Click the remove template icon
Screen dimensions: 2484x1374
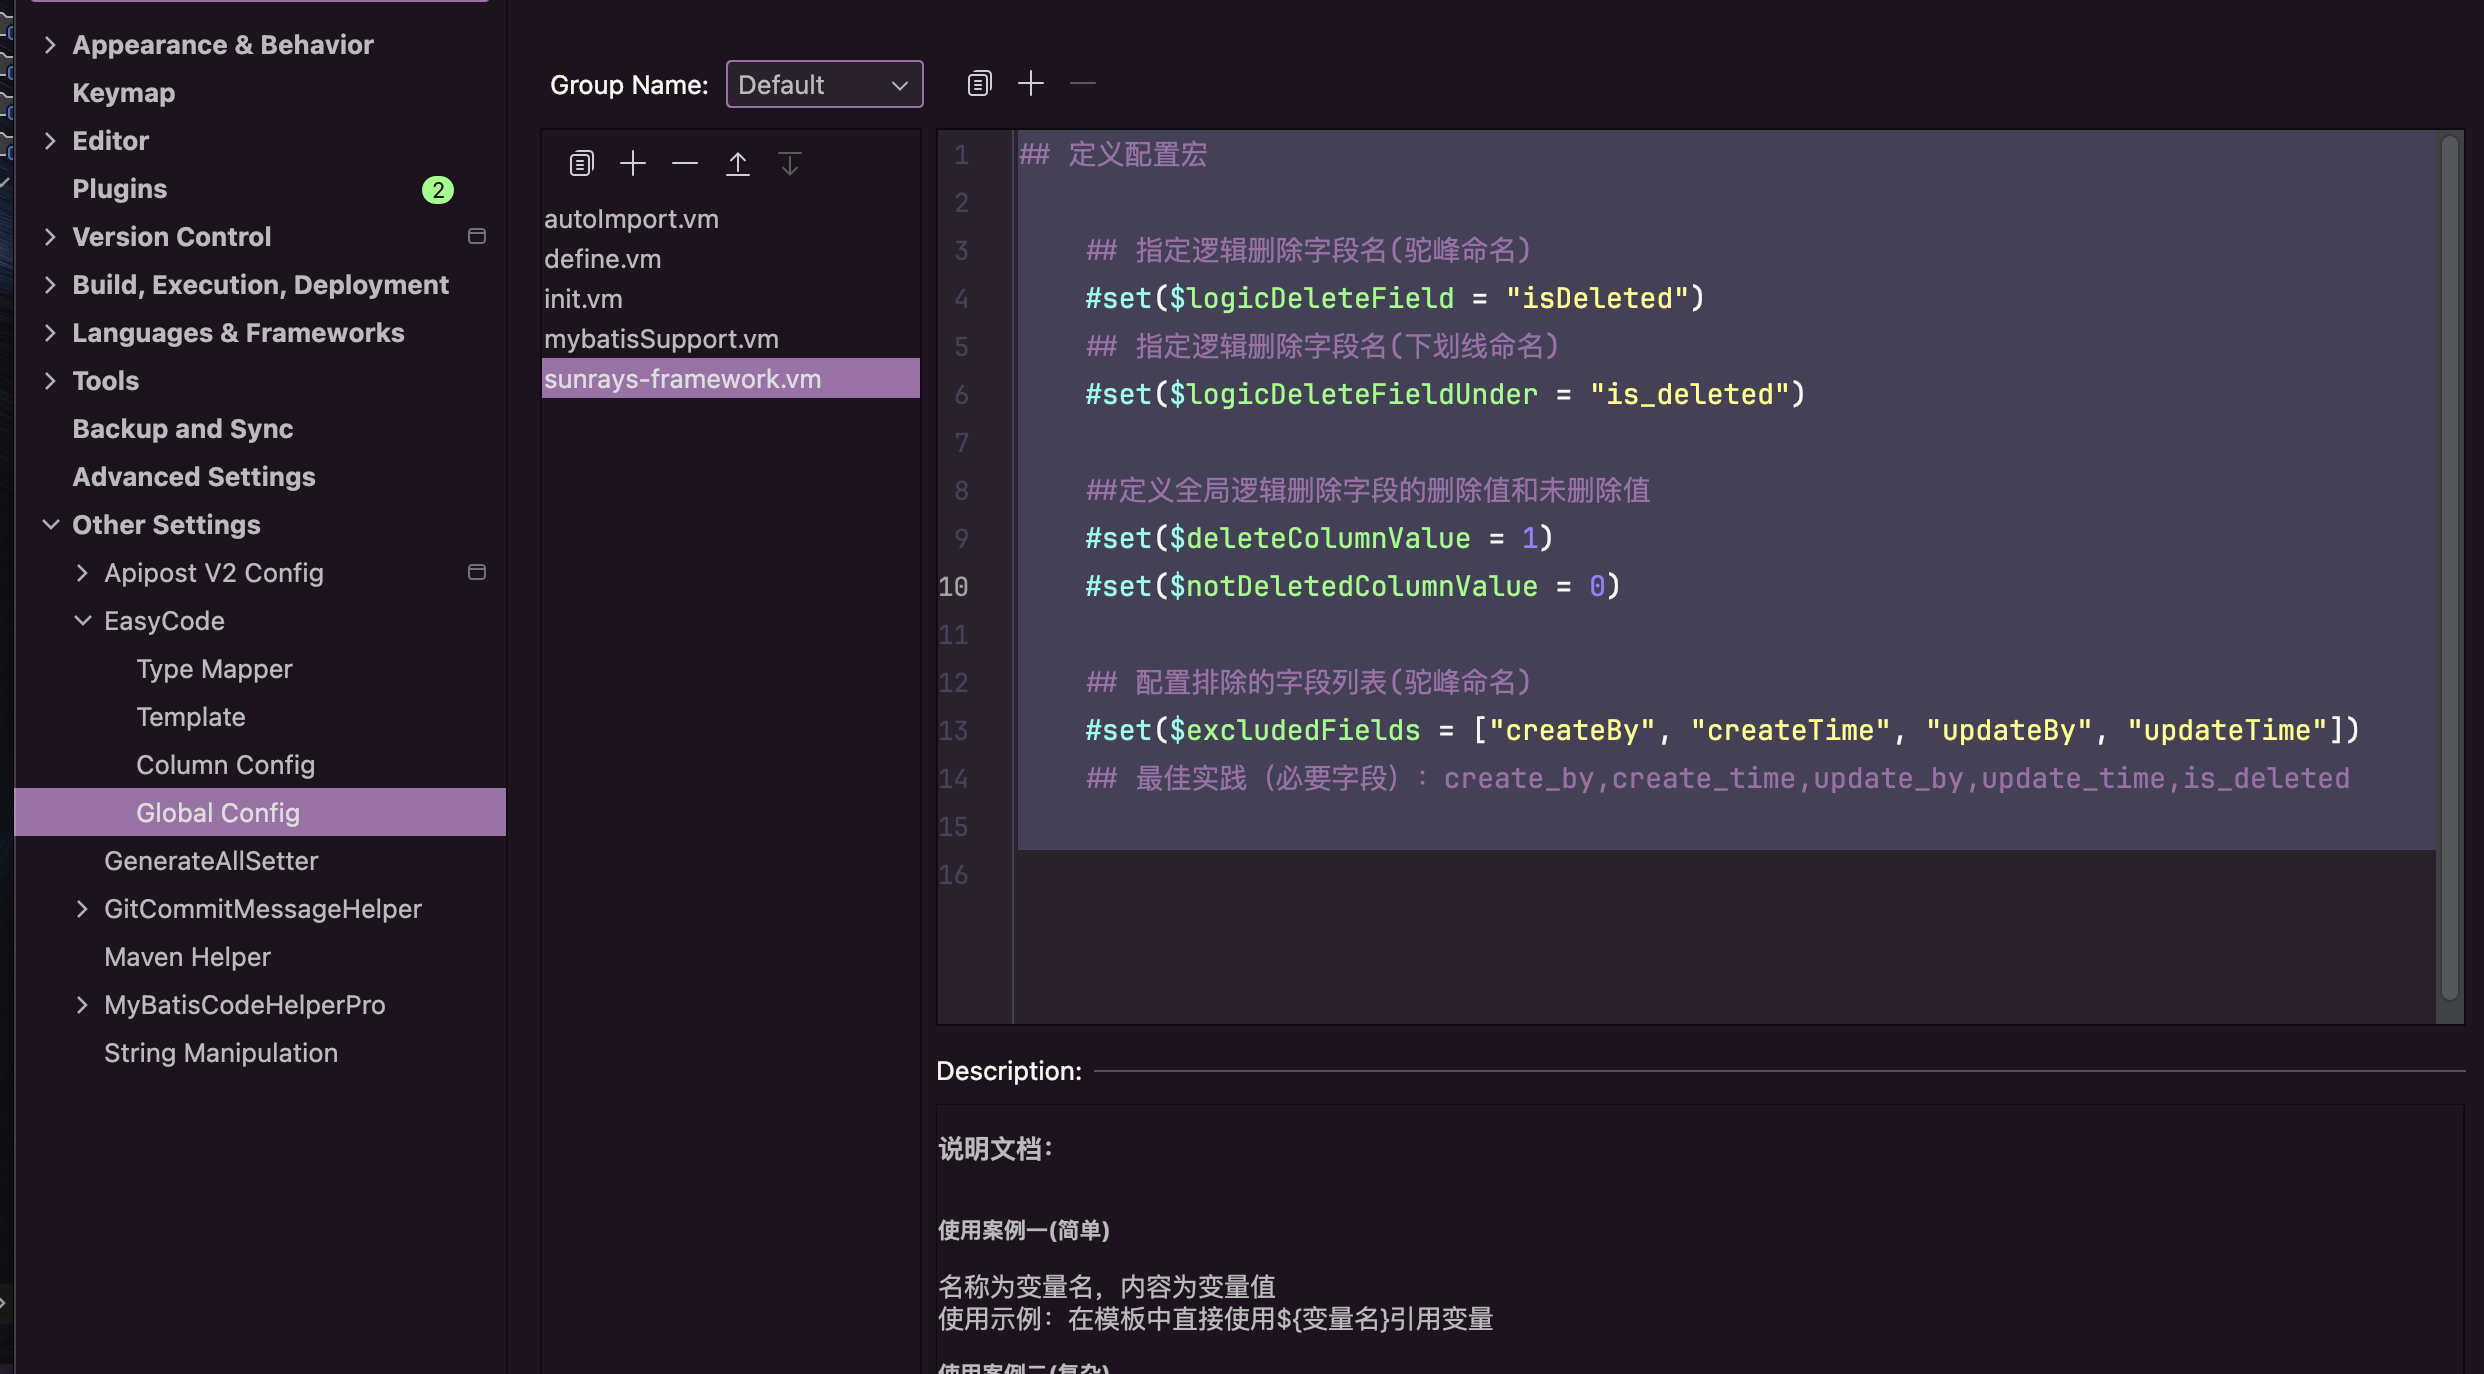coord(684,161)
